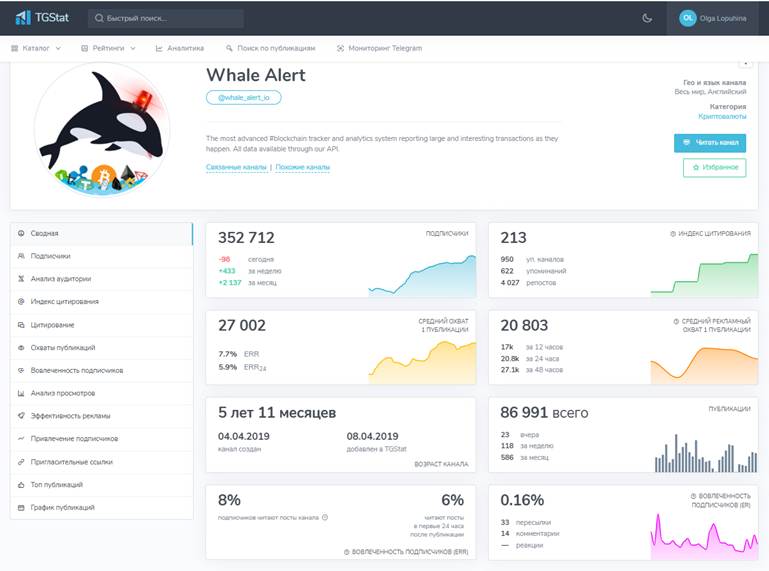
Task: Click the Анализ просмотров sidebar icon
Action: point(21,393)
